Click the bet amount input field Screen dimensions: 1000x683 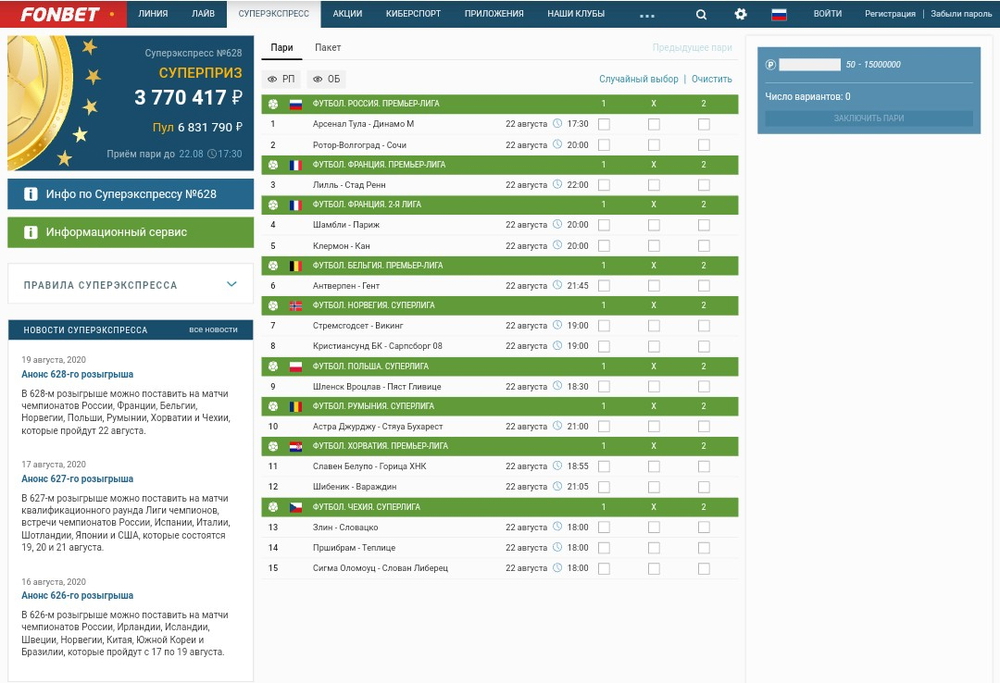click(x=809, y=64)
